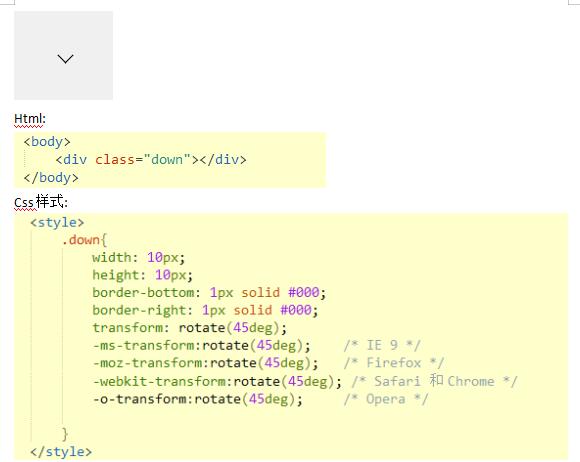
Task: Click the 'Safari 和 Chrome' comment
Action: pyautogui.click(x=435, y=381)
